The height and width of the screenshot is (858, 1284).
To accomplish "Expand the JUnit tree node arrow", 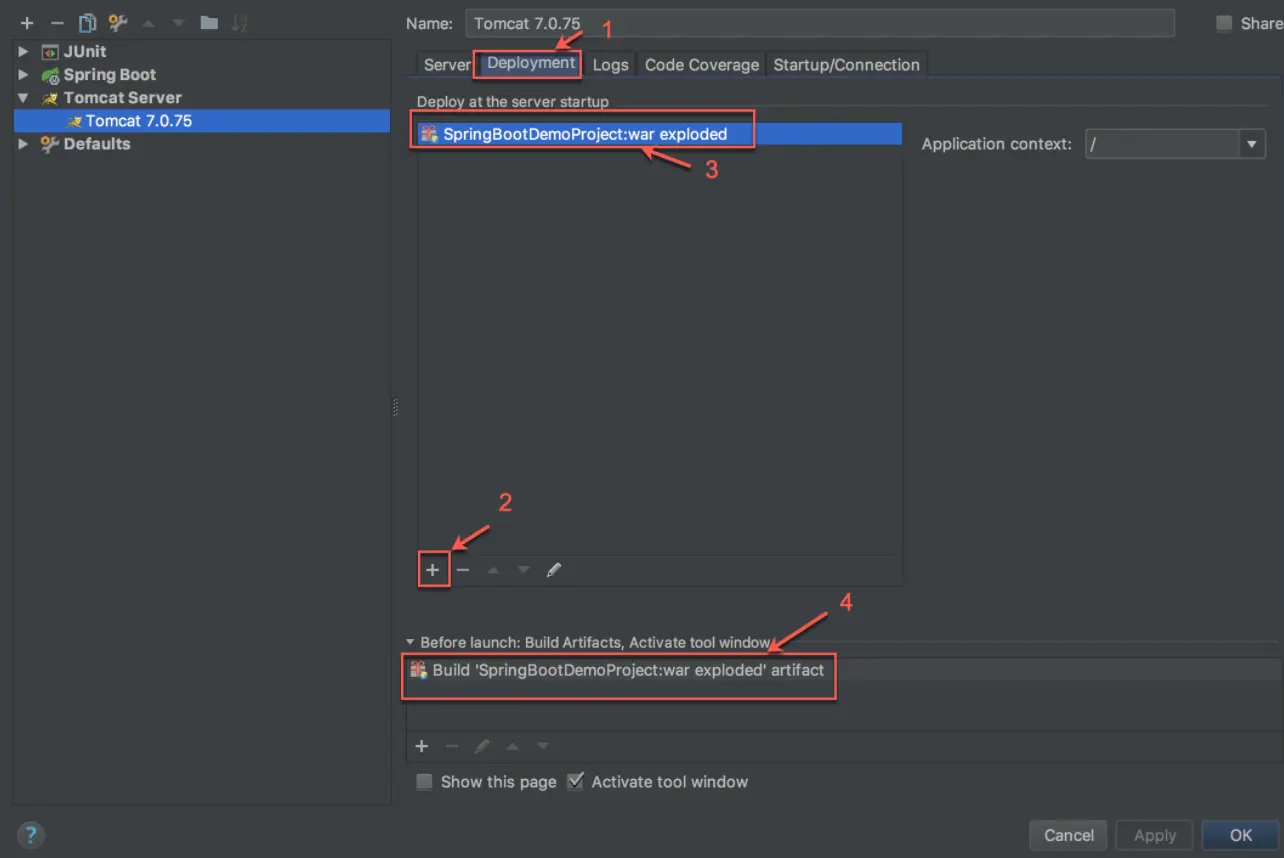I will (x=23, y=51).
